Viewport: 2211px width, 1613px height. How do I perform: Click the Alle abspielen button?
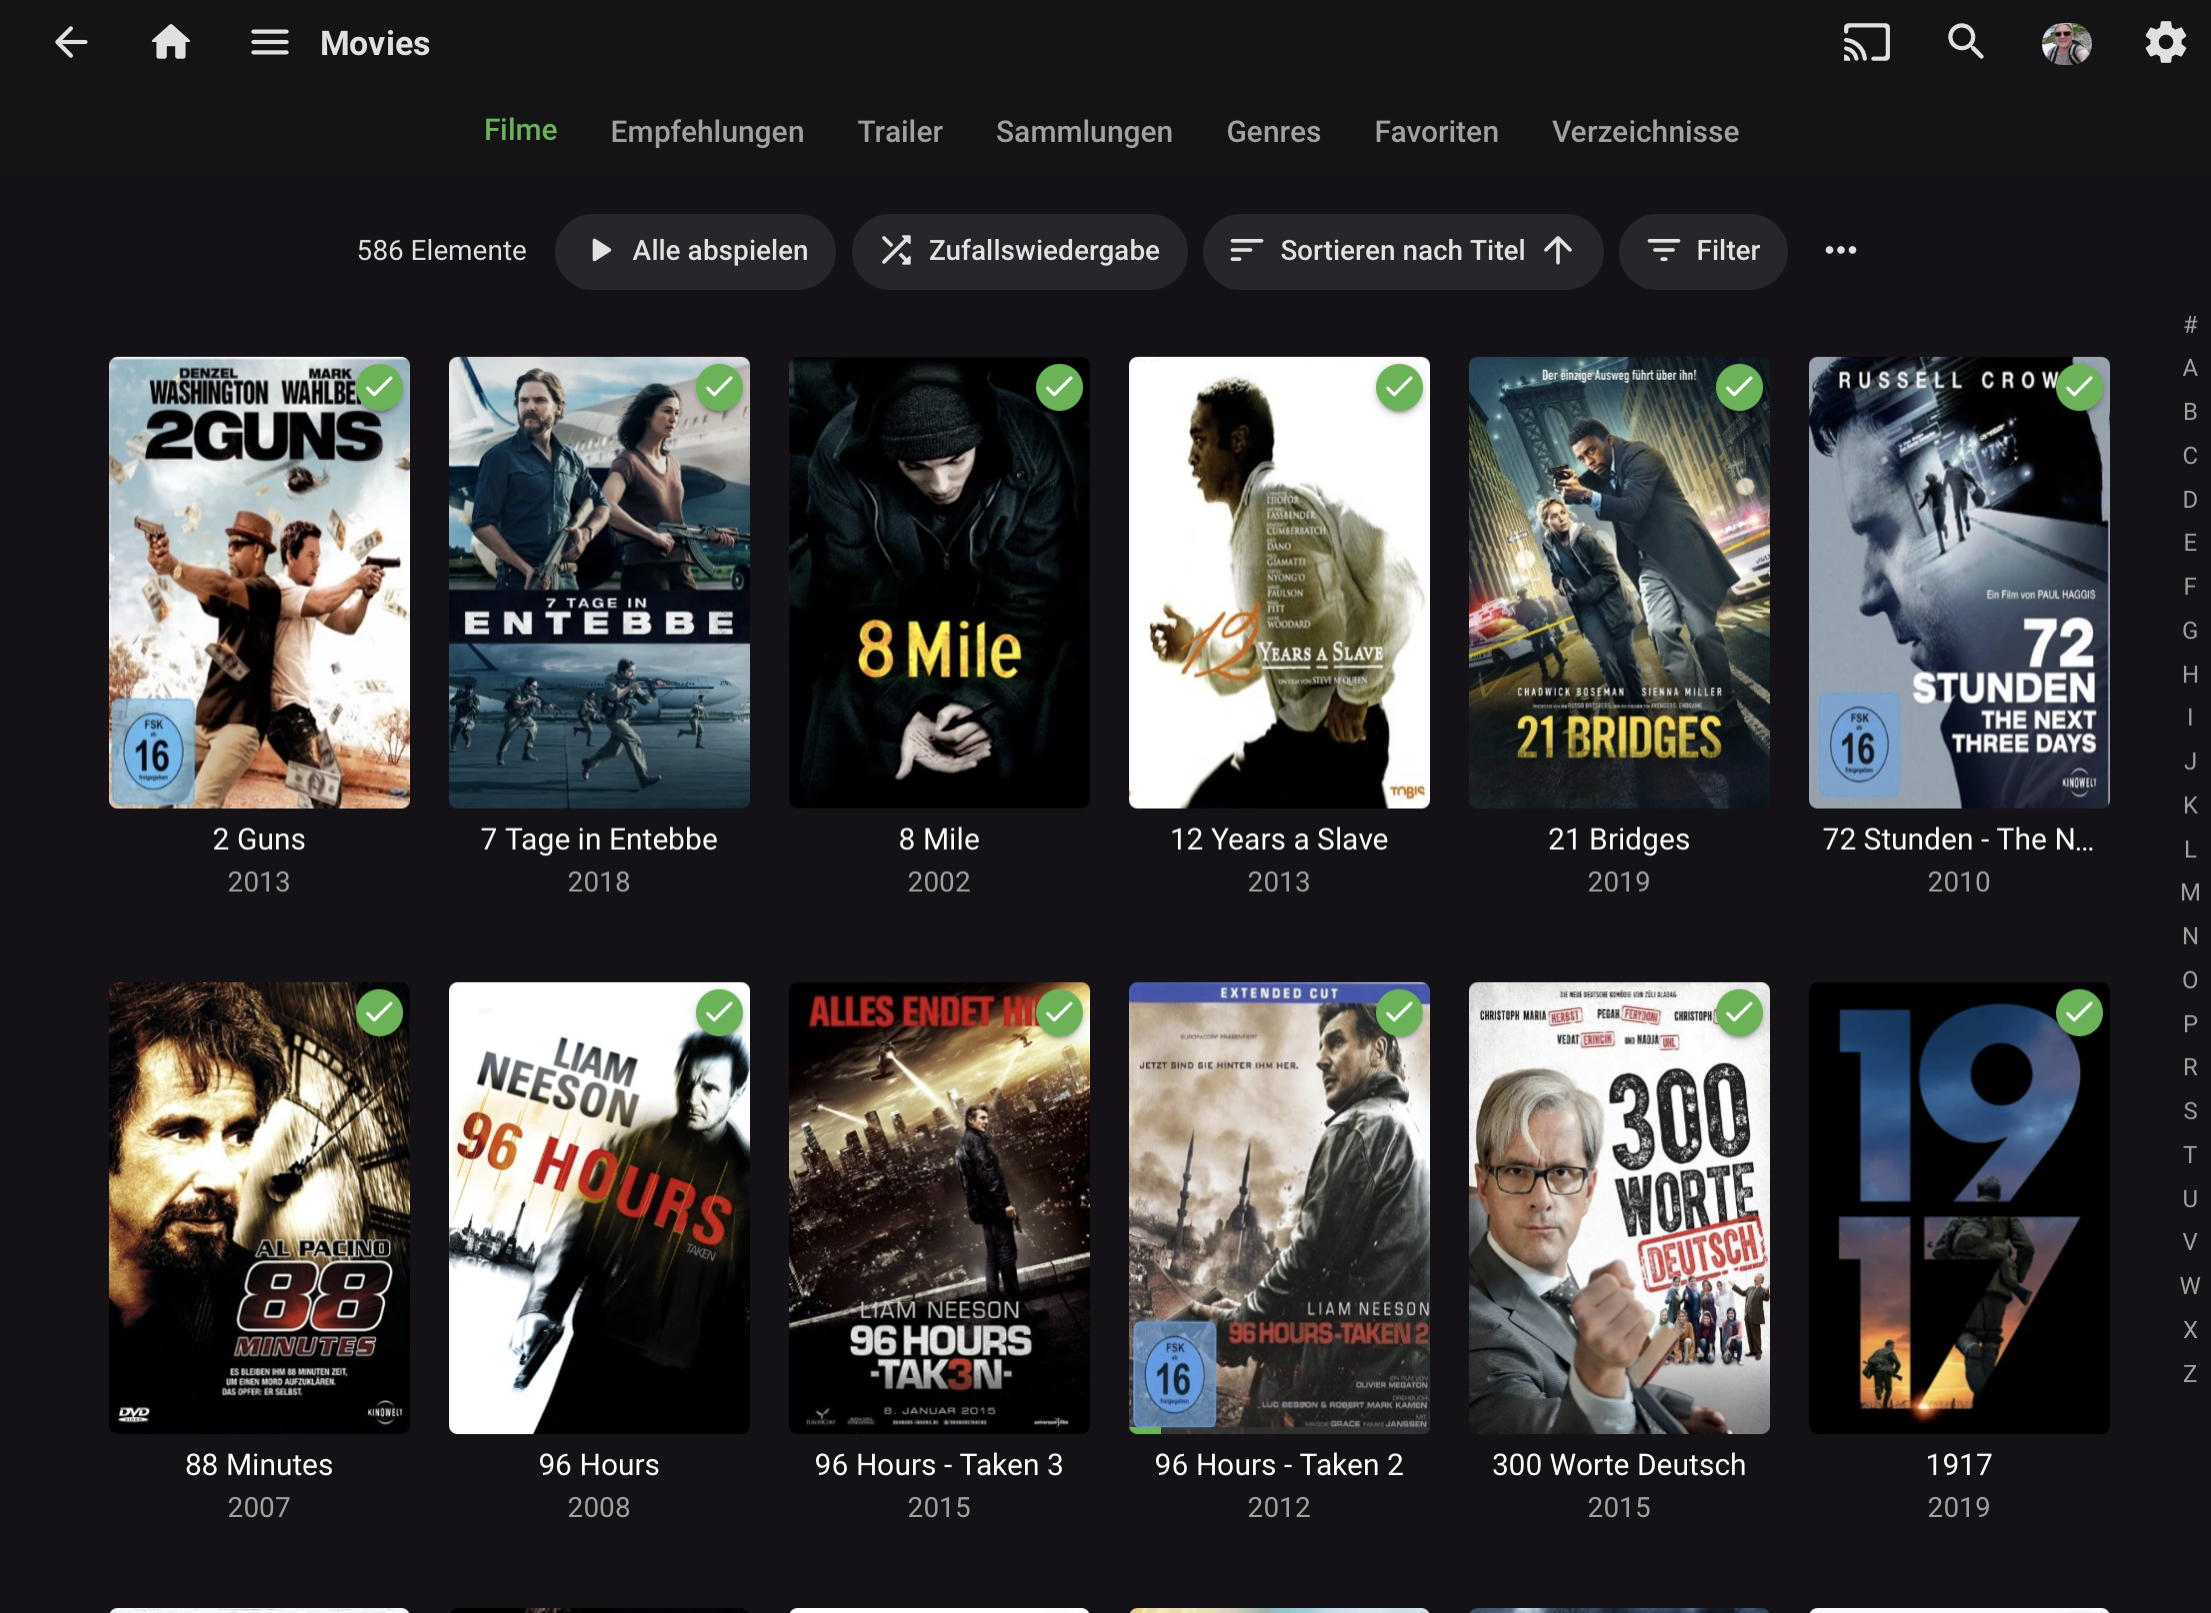coord(696,251)
